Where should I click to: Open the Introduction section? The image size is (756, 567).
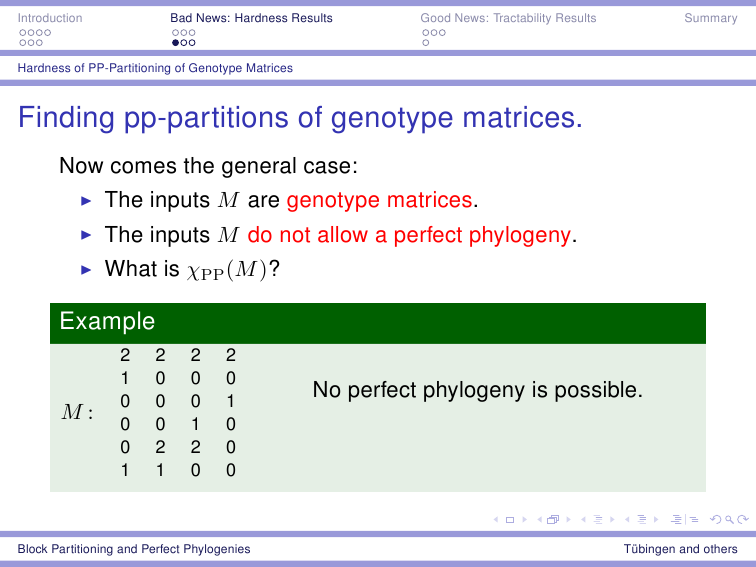50,18
